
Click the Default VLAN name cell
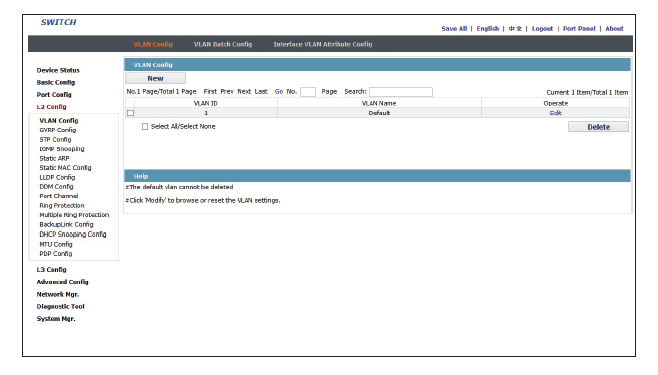[379, 113]
